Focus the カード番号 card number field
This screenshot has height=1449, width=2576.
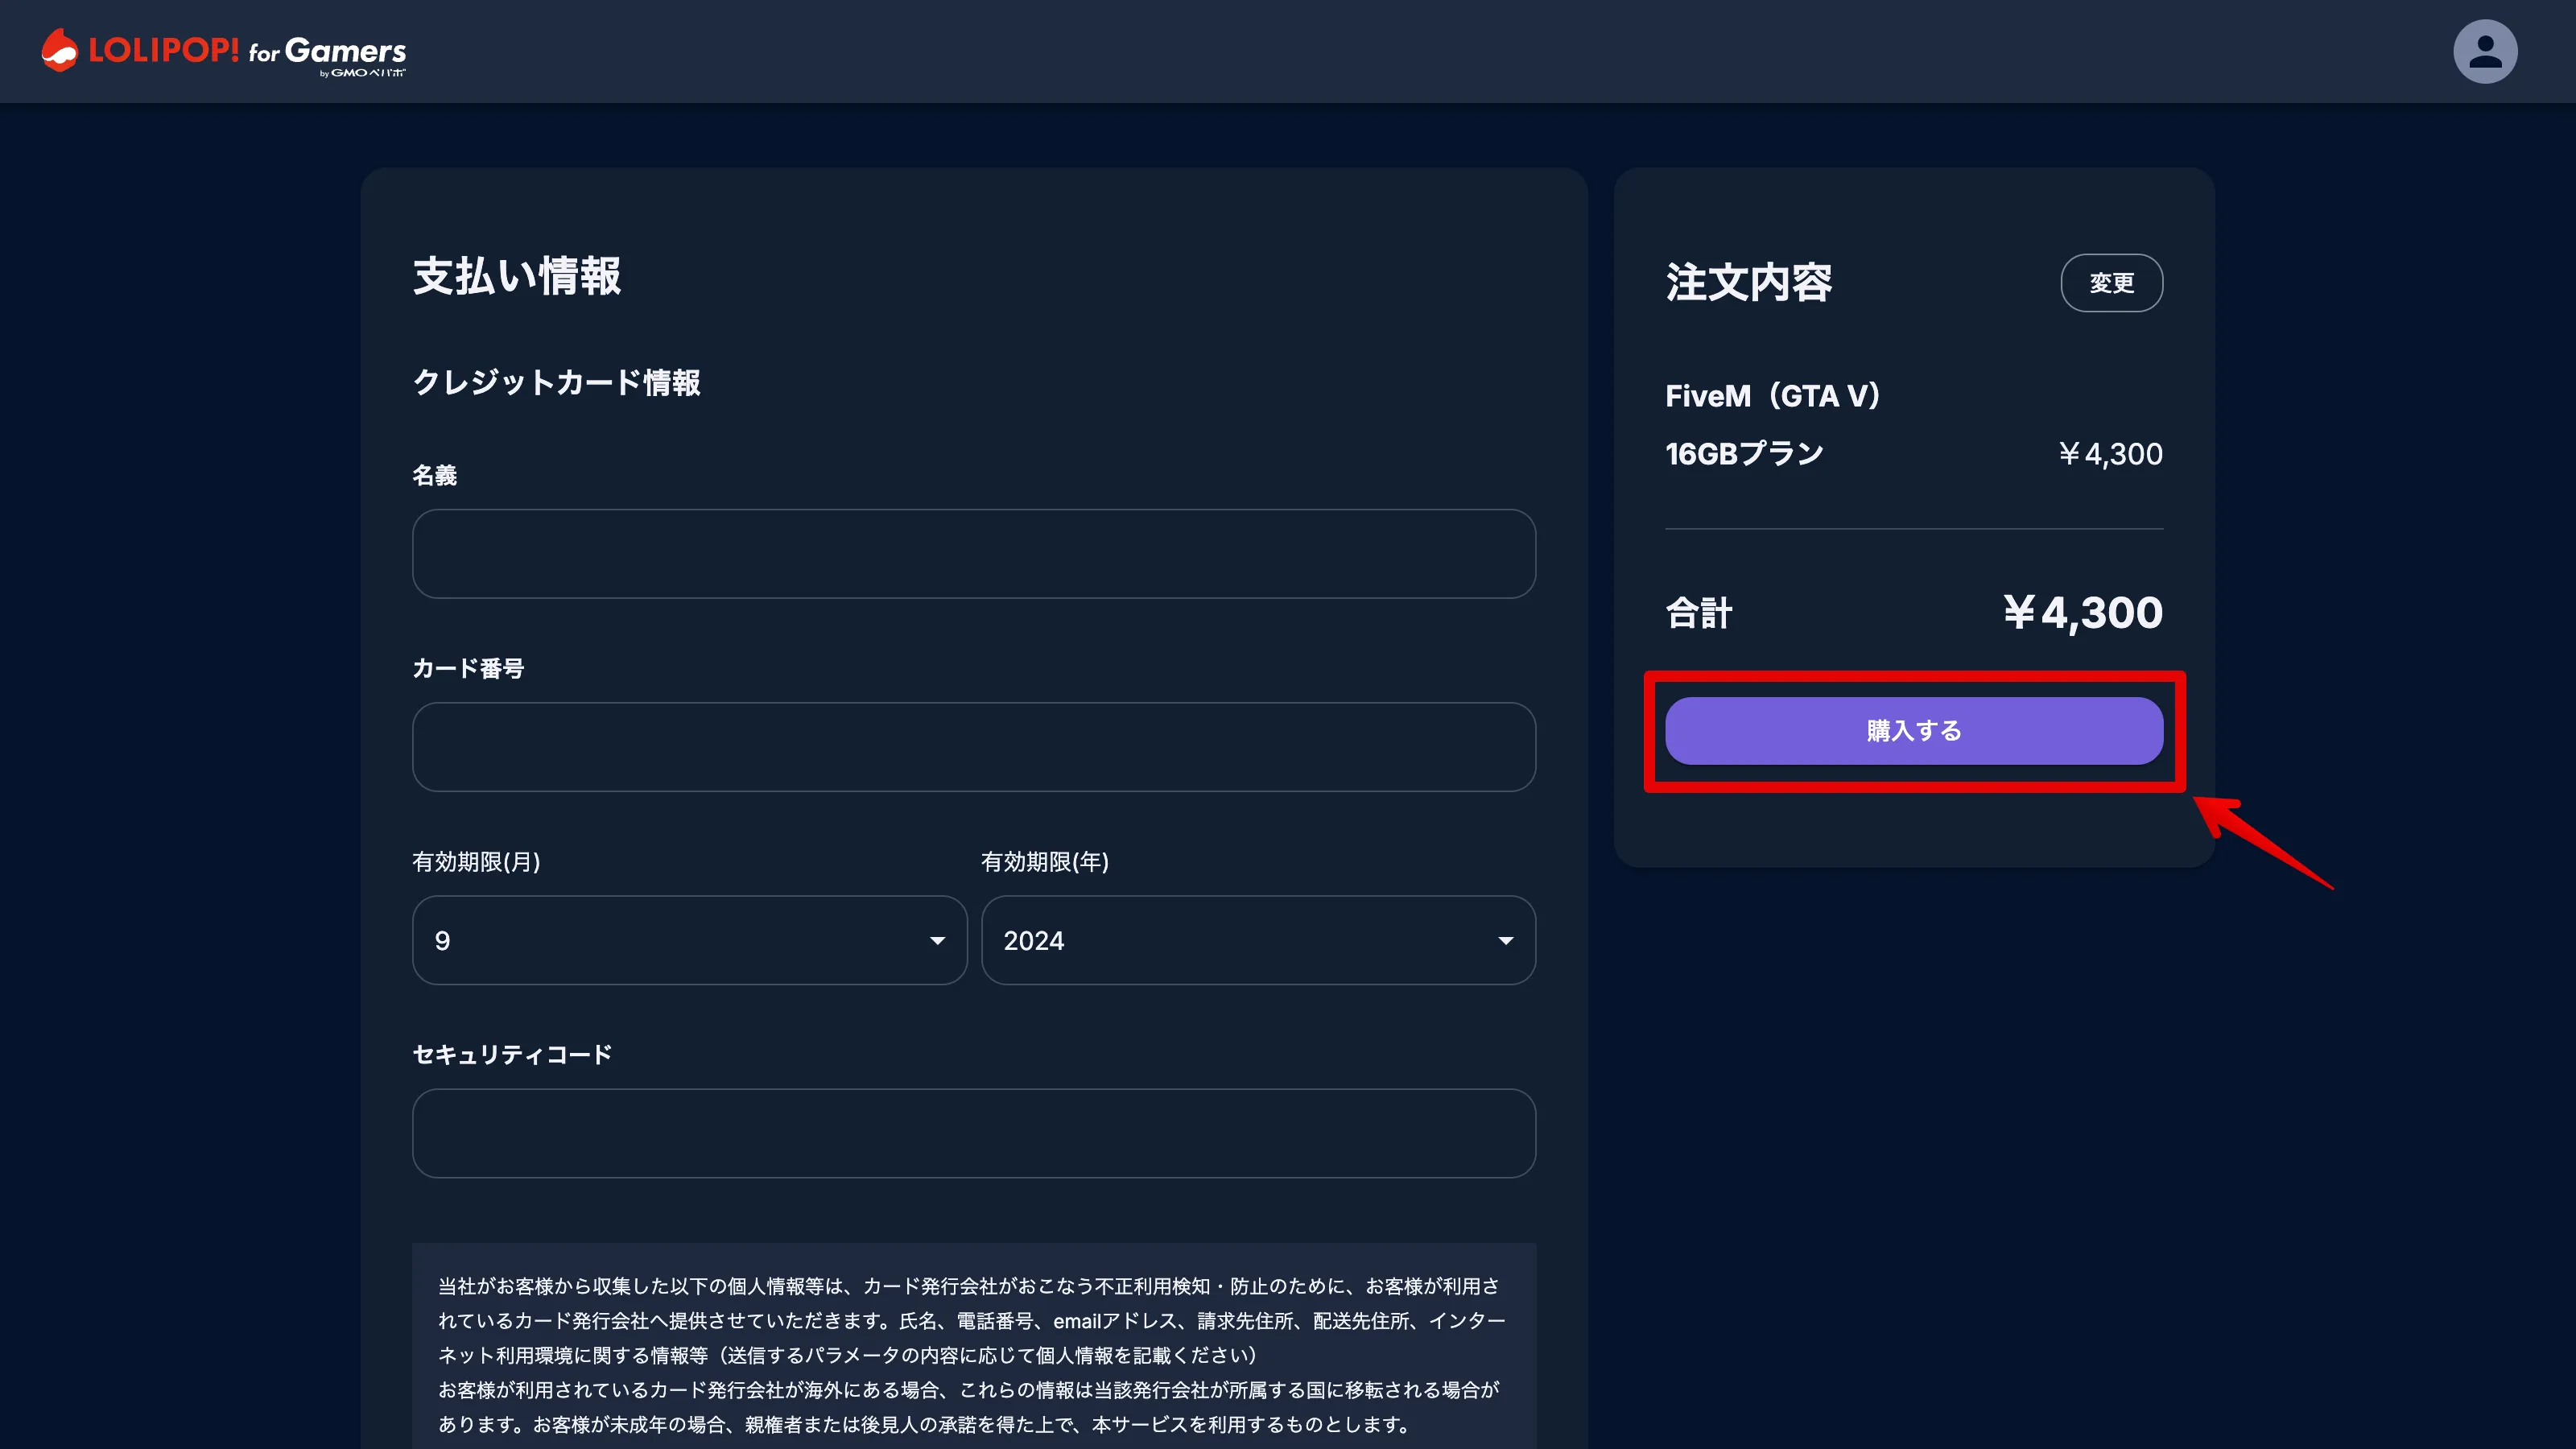(x=973, y=747)
